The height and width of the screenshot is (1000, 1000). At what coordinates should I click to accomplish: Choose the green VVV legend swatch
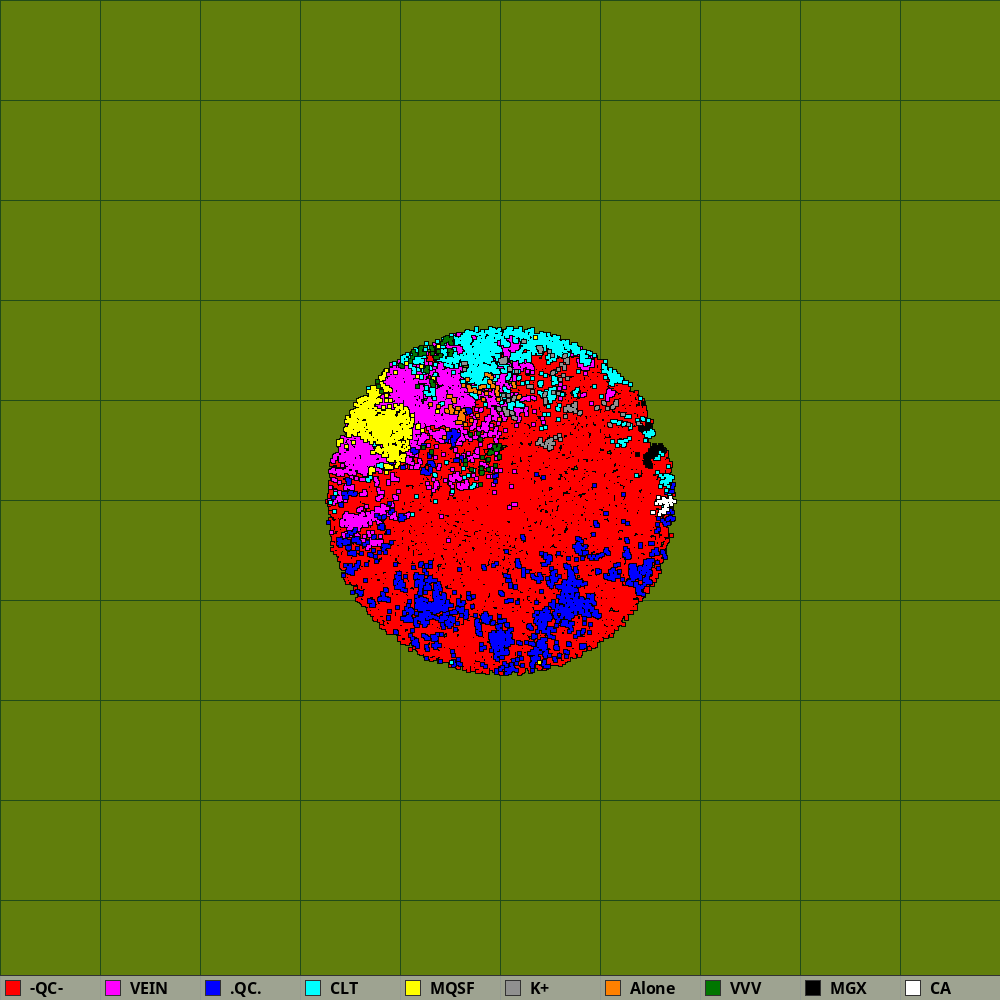(x=713, y=988)
